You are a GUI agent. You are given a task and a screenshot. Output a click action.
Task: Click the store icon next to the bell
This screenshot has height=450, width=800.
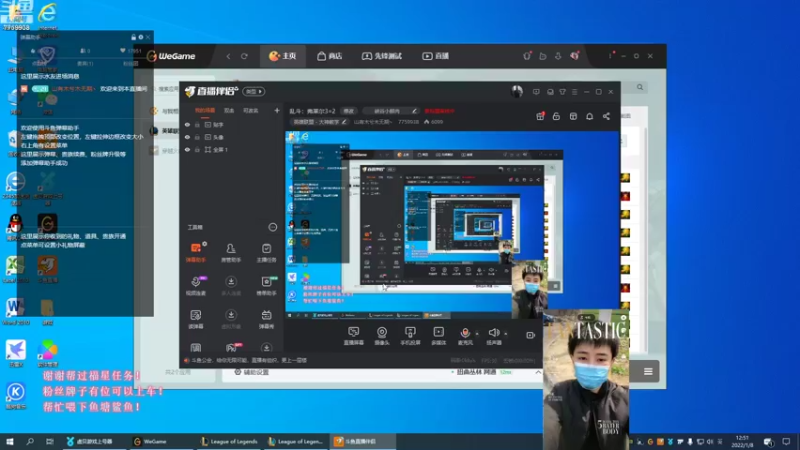[x=573, y=116]
